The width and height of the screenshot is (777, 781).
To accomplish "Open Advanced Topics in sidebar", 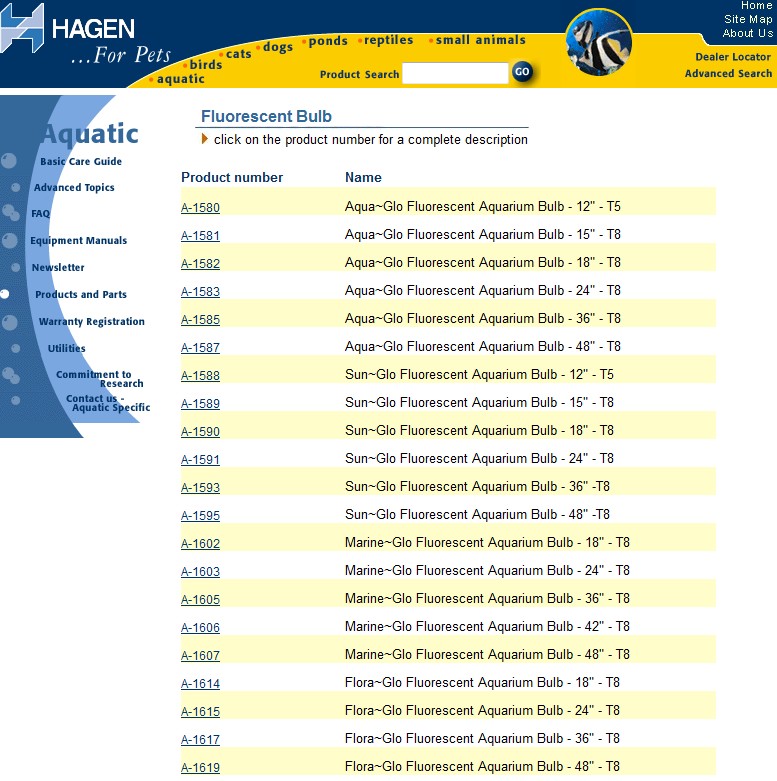I will coord(74,188).
